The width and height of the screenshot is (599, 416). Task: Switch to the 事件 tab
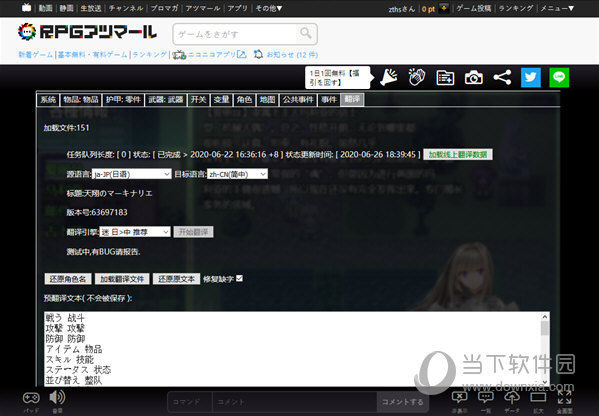(x=329, y=100)
